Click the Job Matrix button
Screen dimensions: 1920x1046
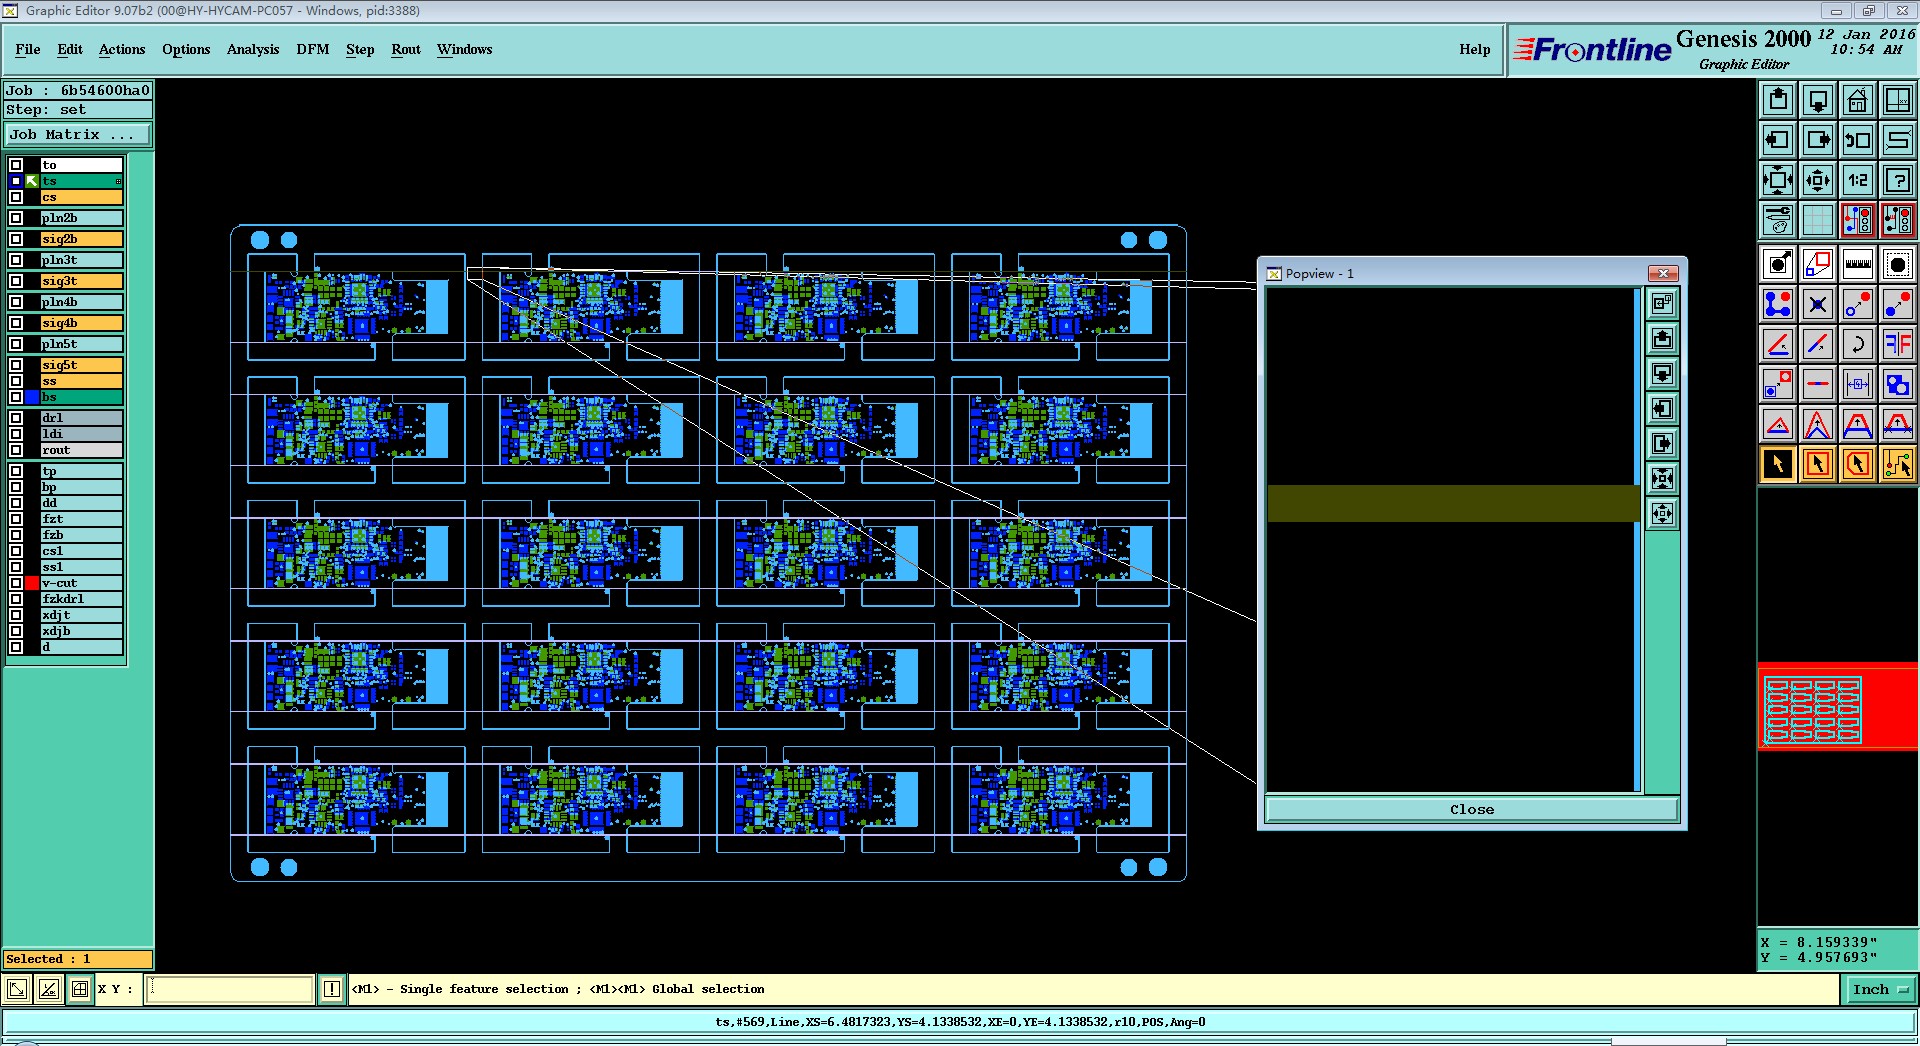78,135
